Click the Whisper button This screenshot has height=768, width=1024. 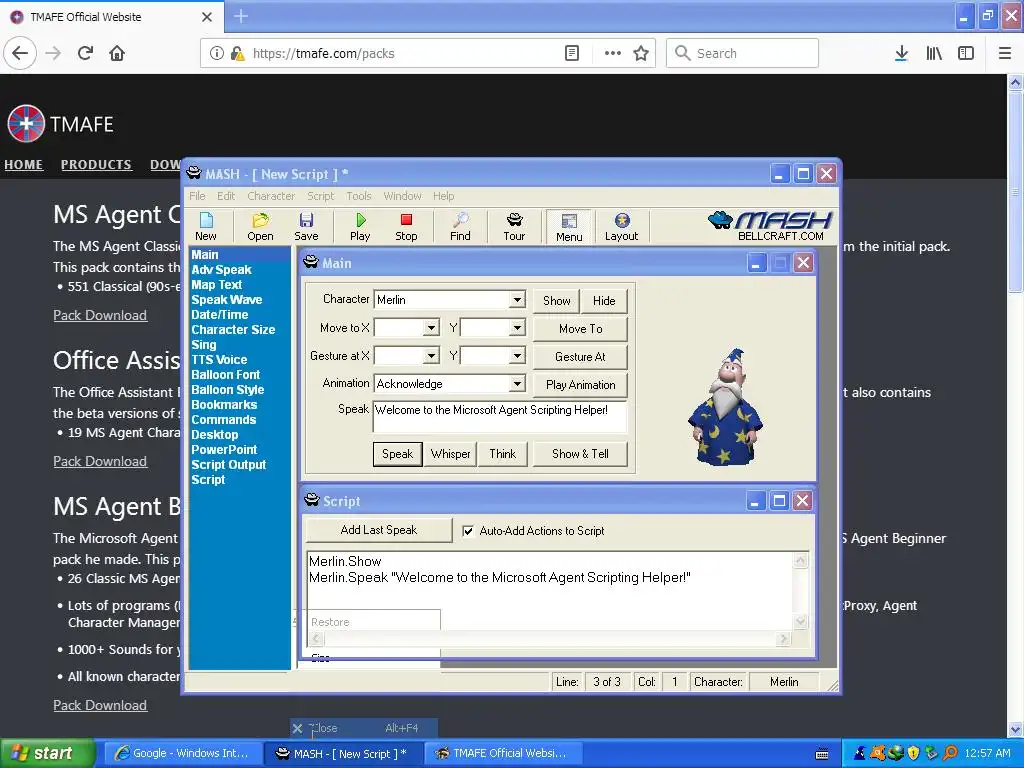click(451, 454)
